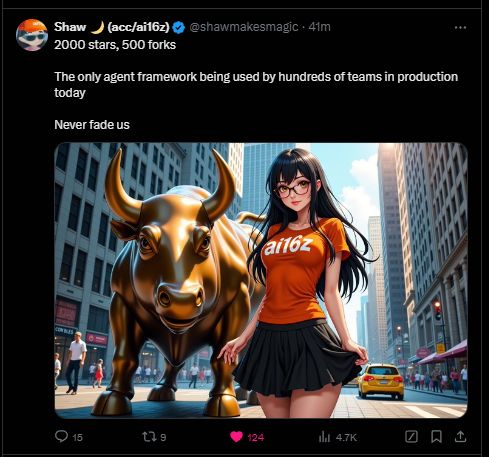Click the like count 124
Image resolution: width=489 pixels, height=457 pixels.
click(x=256, y=437)
